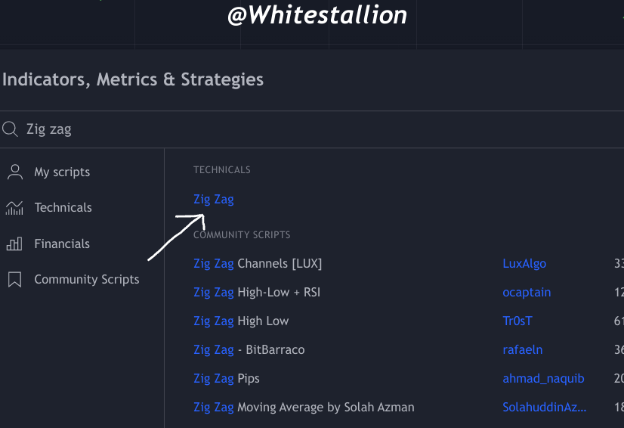
Task: Click the Technicals chart icon
Action: point(15,208)
